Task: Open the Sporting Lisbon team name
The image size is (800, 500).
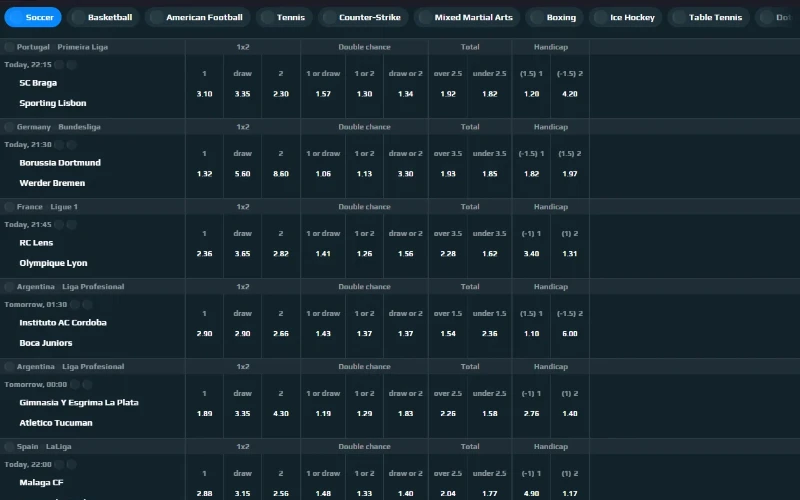Action: [x=53, y=103]
